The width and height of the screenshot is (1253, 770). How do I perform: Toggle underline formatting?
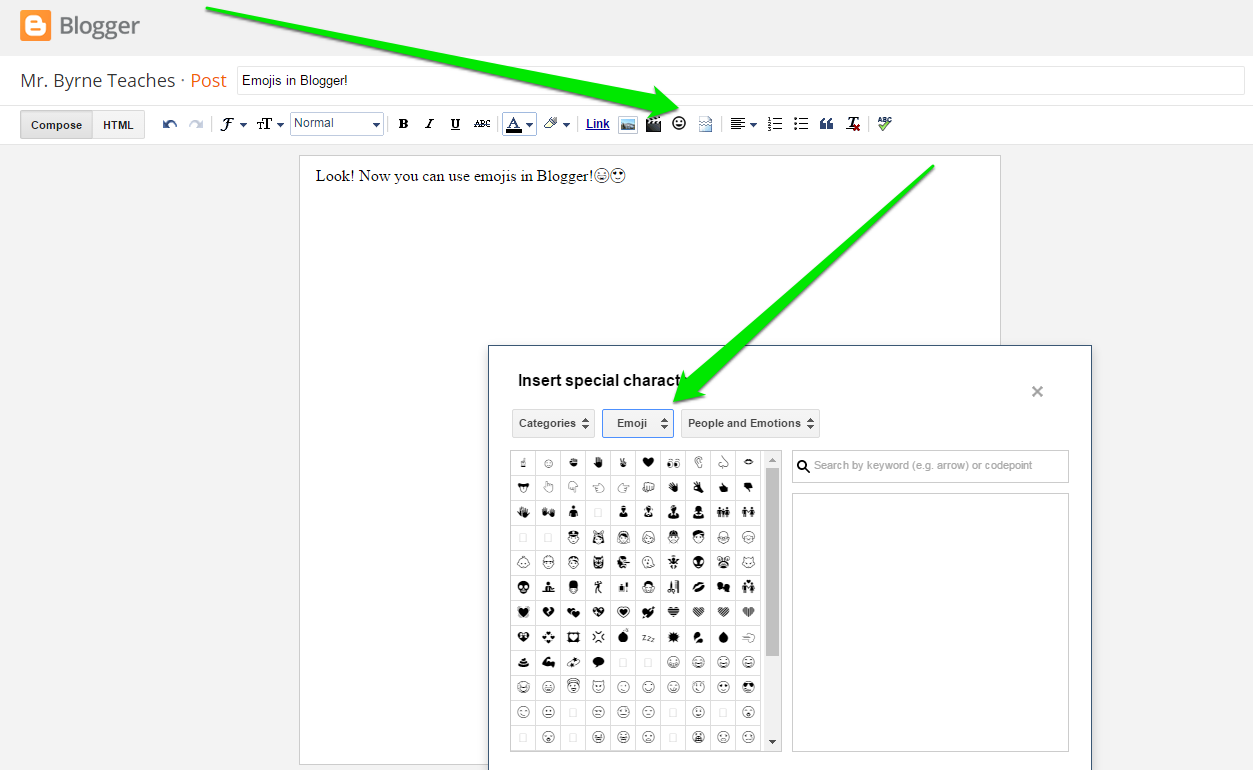(455, 124)
